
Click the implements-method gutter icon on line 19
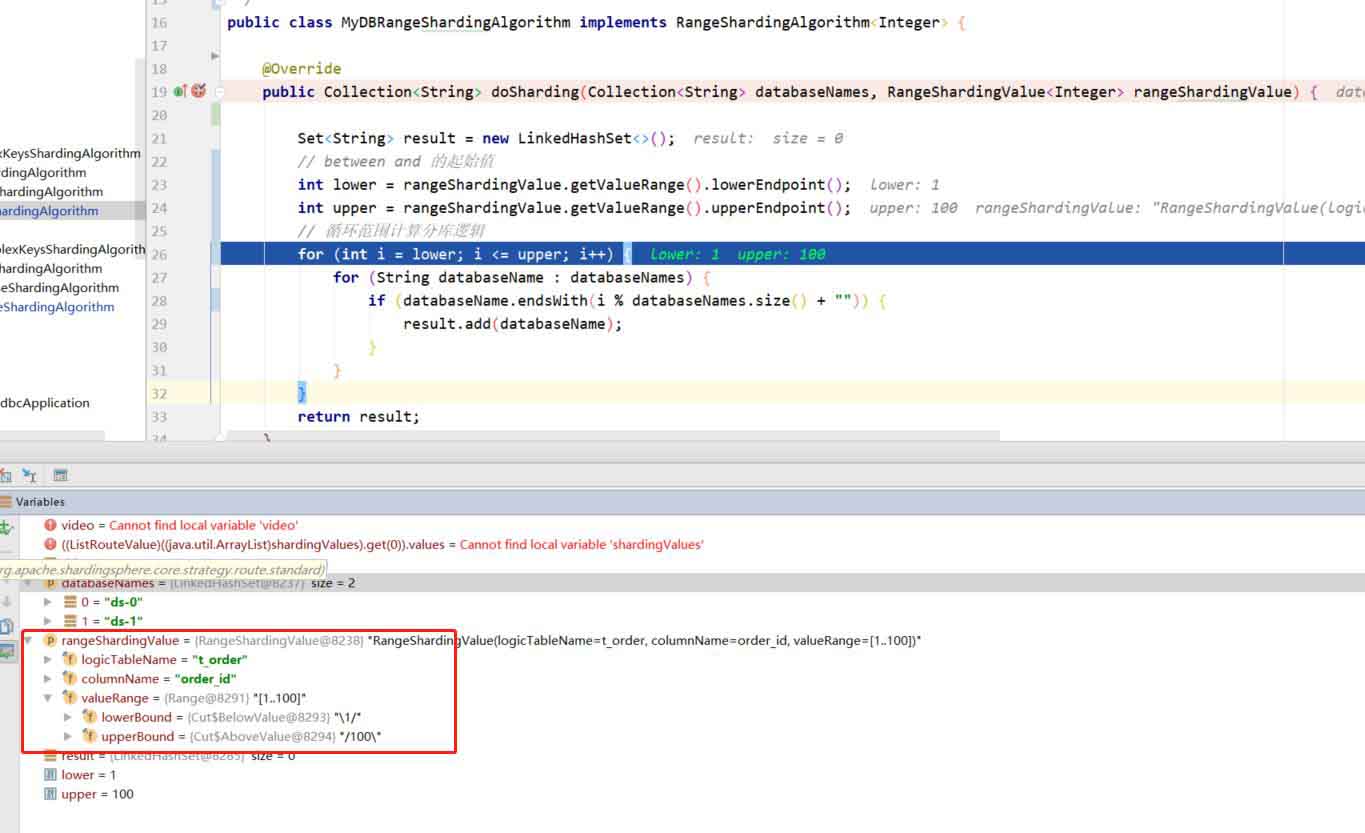[180, 91]
